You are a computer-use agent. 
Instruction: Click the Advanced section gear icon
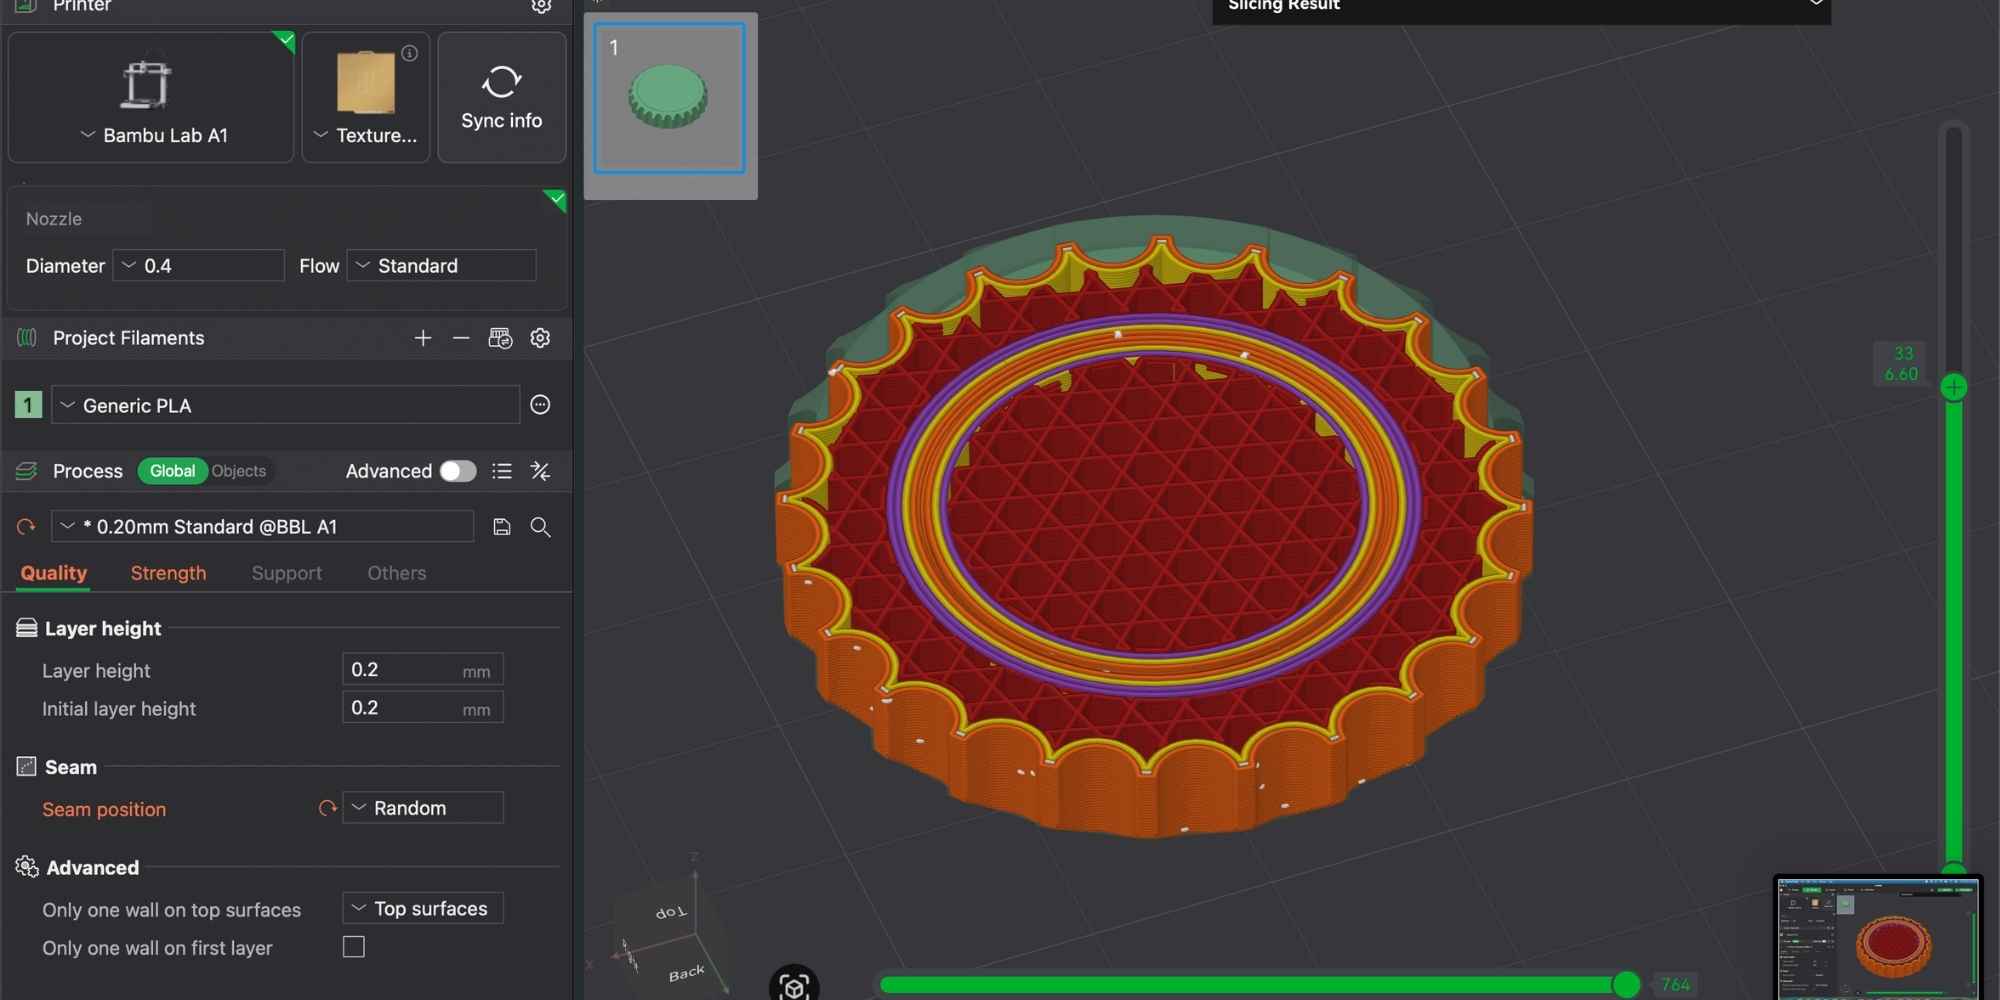27,867
